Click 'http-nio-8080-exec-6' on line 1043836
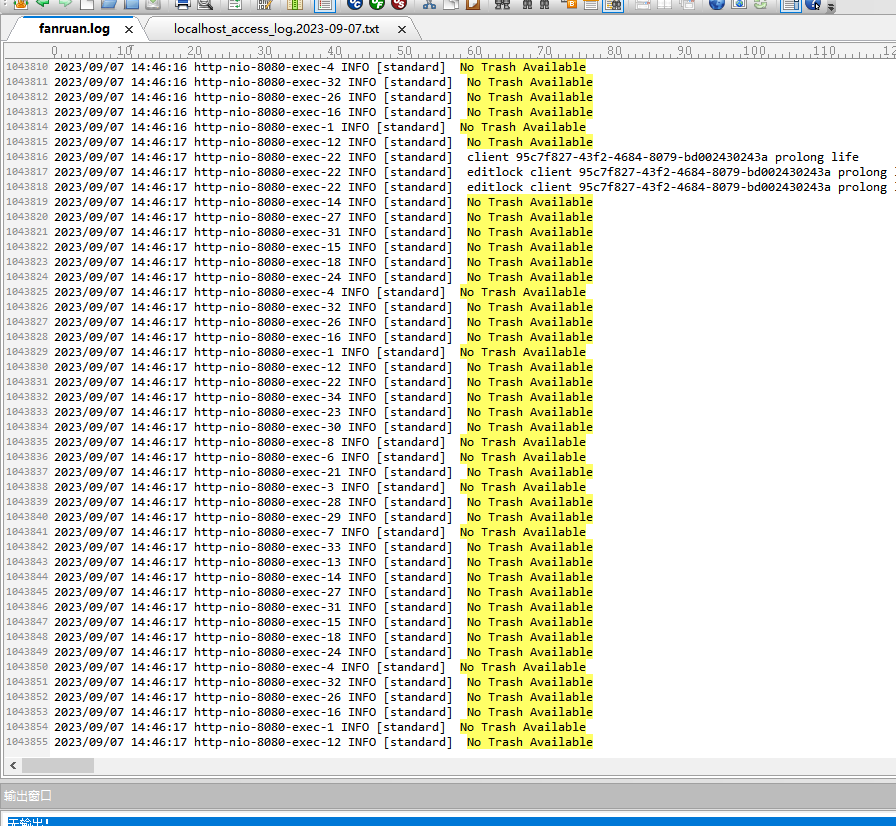 point(264,457)
